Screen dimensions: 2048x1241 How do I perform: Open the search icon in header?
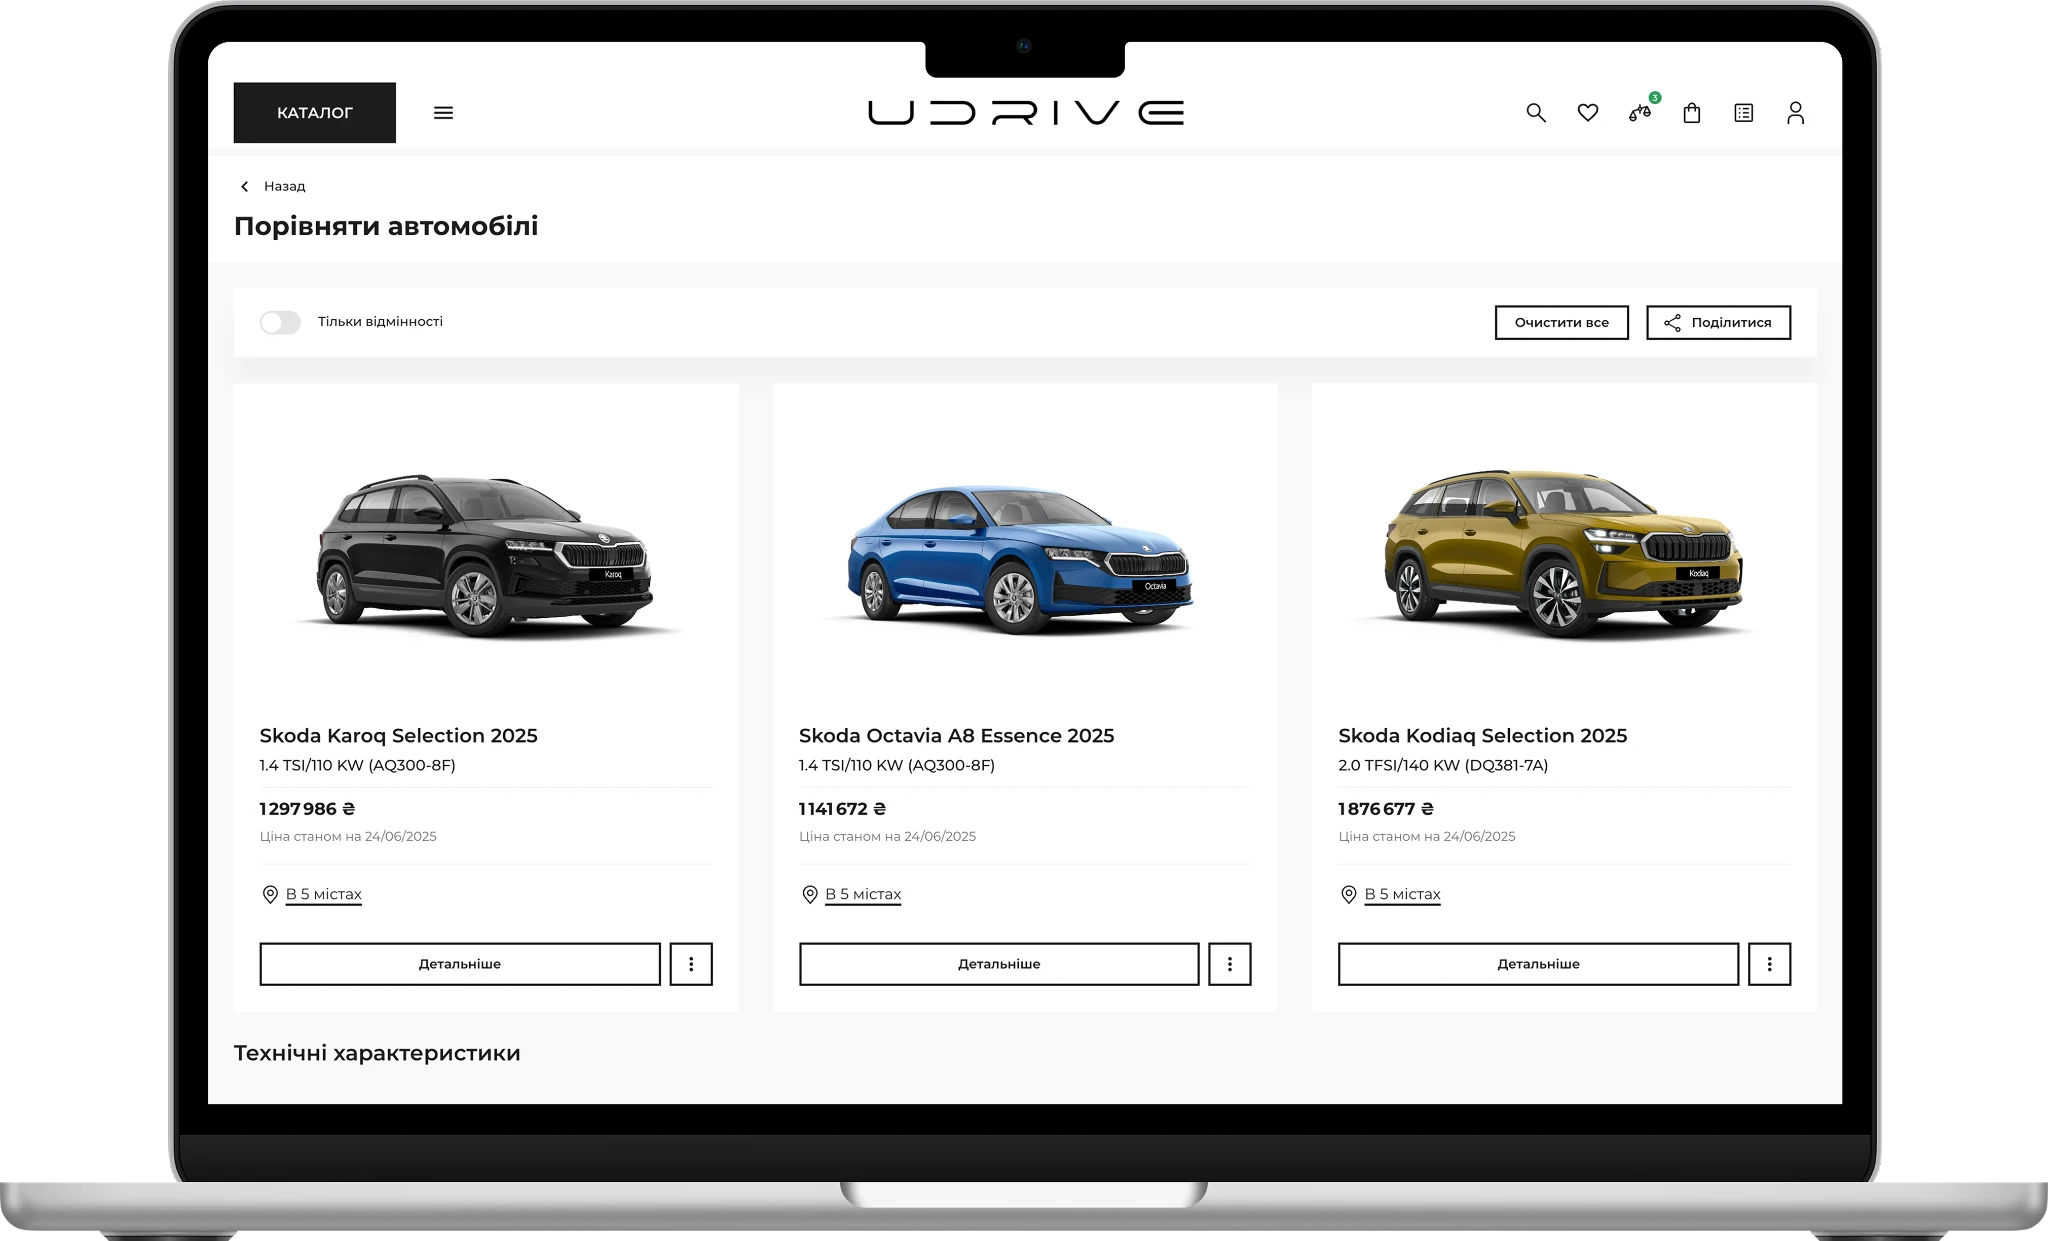coord(1536,113)
